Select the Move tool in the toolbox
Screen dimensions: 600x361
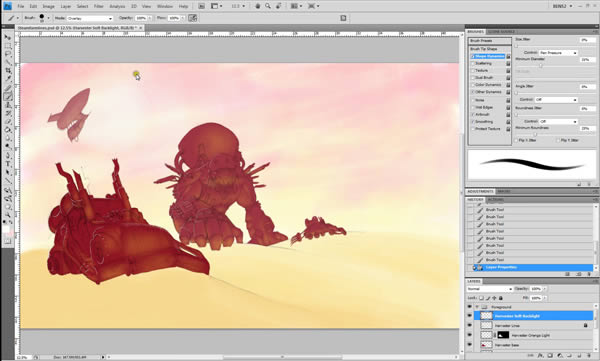tap(7, 37)
